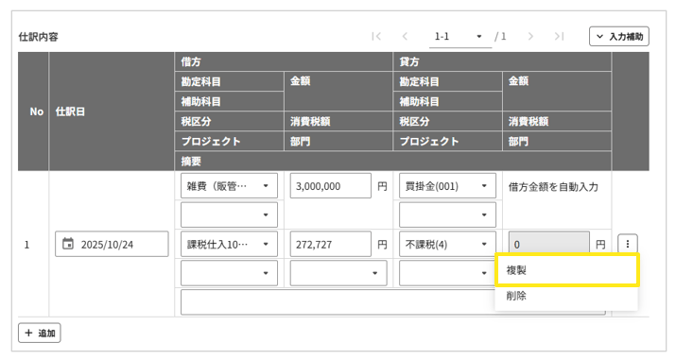Click the 2025/10/24 journal date field
Screen dimensions: 676x360
pyautogui.click(x=112, y=244)
